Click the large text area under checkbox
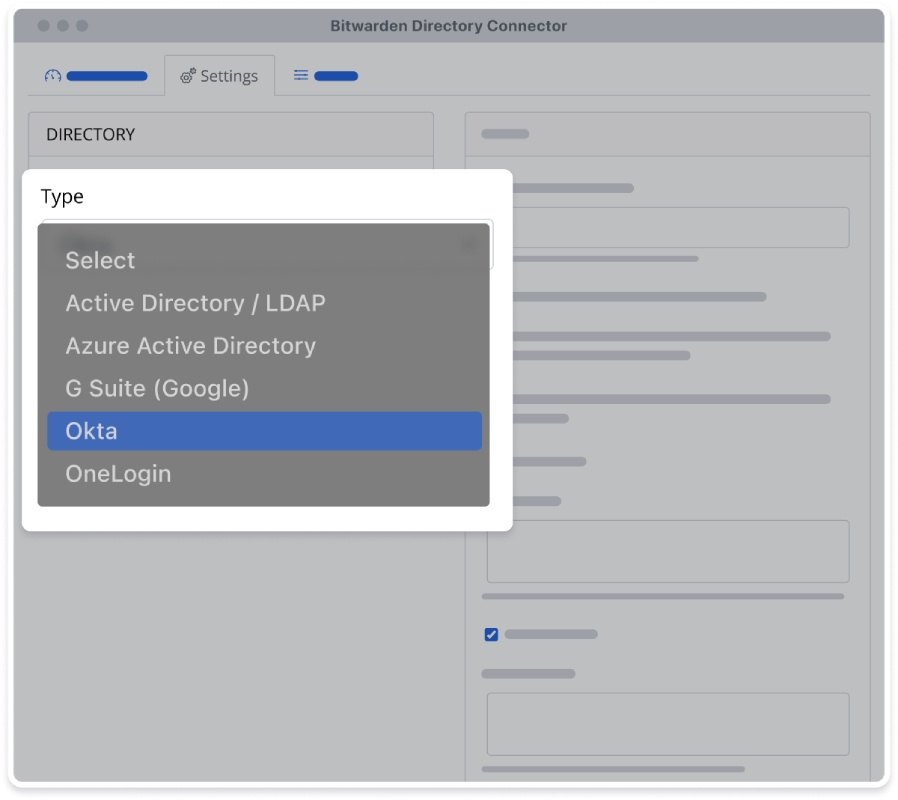Viewport: 898px width, 800px height. 668,724
